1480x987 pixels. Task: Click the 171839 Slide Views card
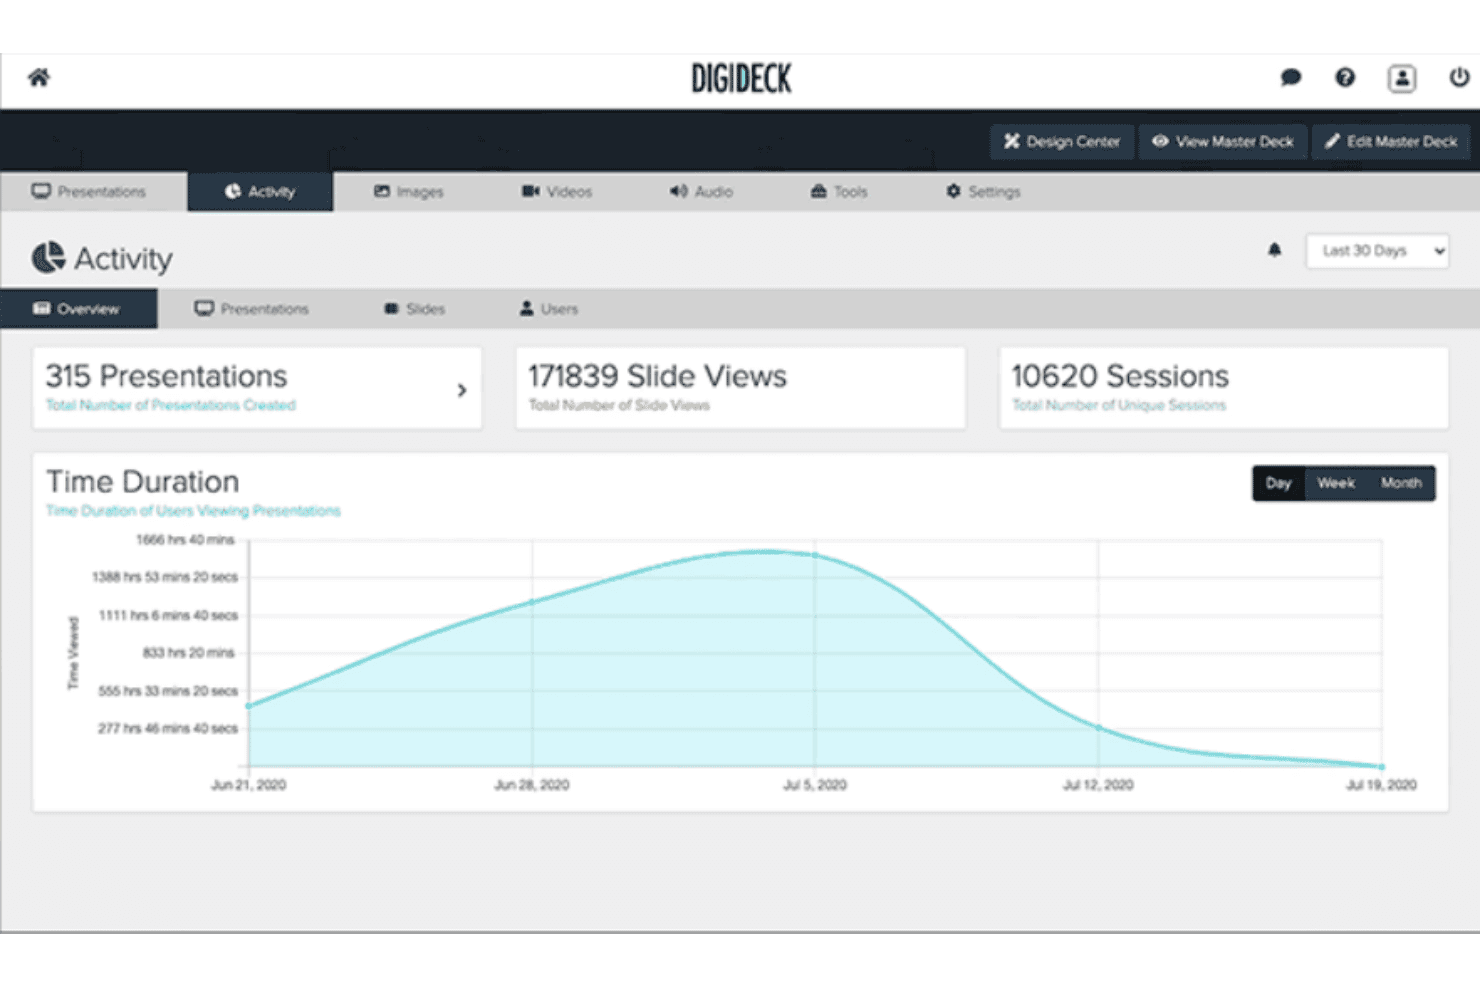(741, 388)
